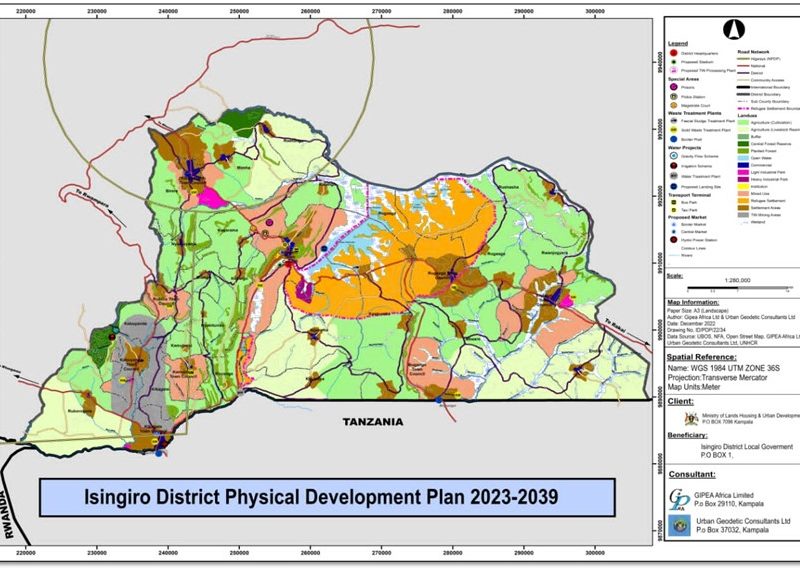Image resolution: width=800 pixels, height=570 pixels.
Task: Click the Border Post blue legend icon
Action: coord(672,141)
